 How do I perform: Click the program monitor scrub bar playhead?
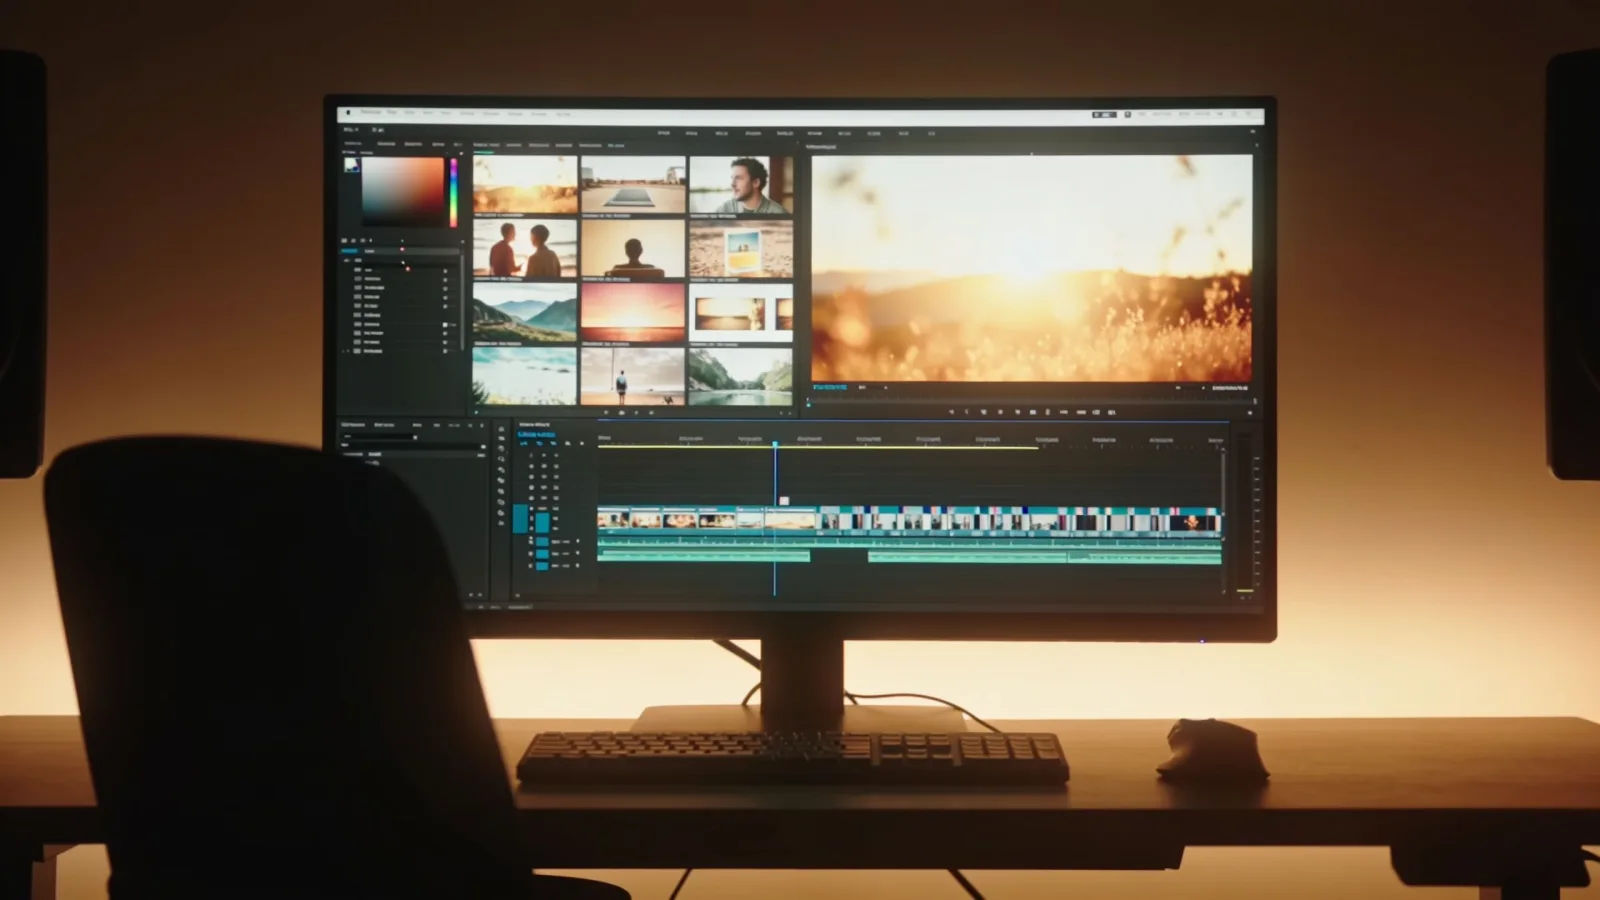(808, 403)
